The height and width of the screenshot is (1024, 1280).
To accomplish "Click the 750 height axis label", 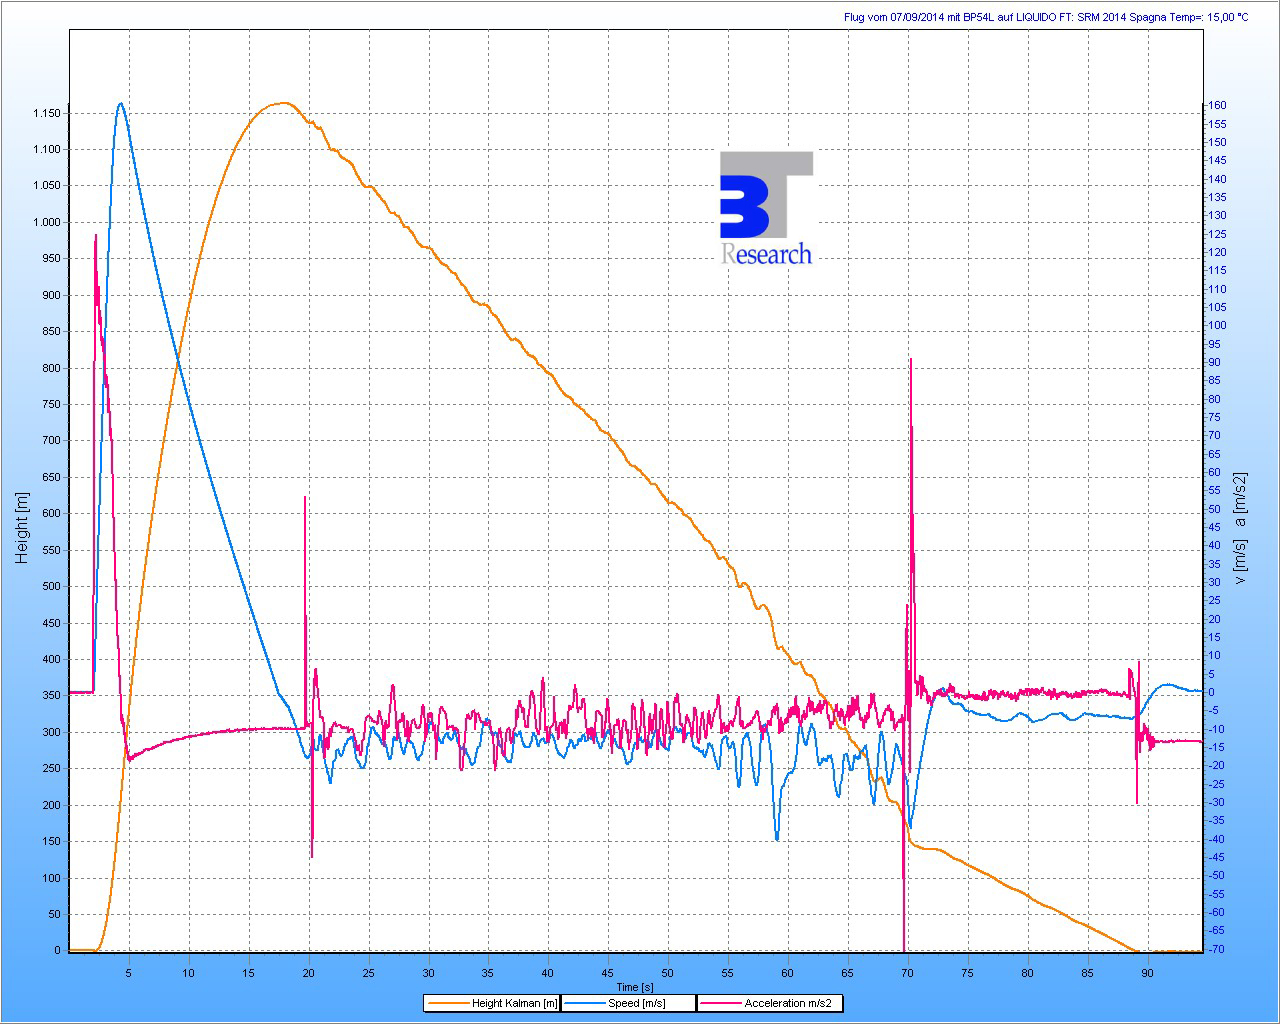I will (x=51, y=404).
